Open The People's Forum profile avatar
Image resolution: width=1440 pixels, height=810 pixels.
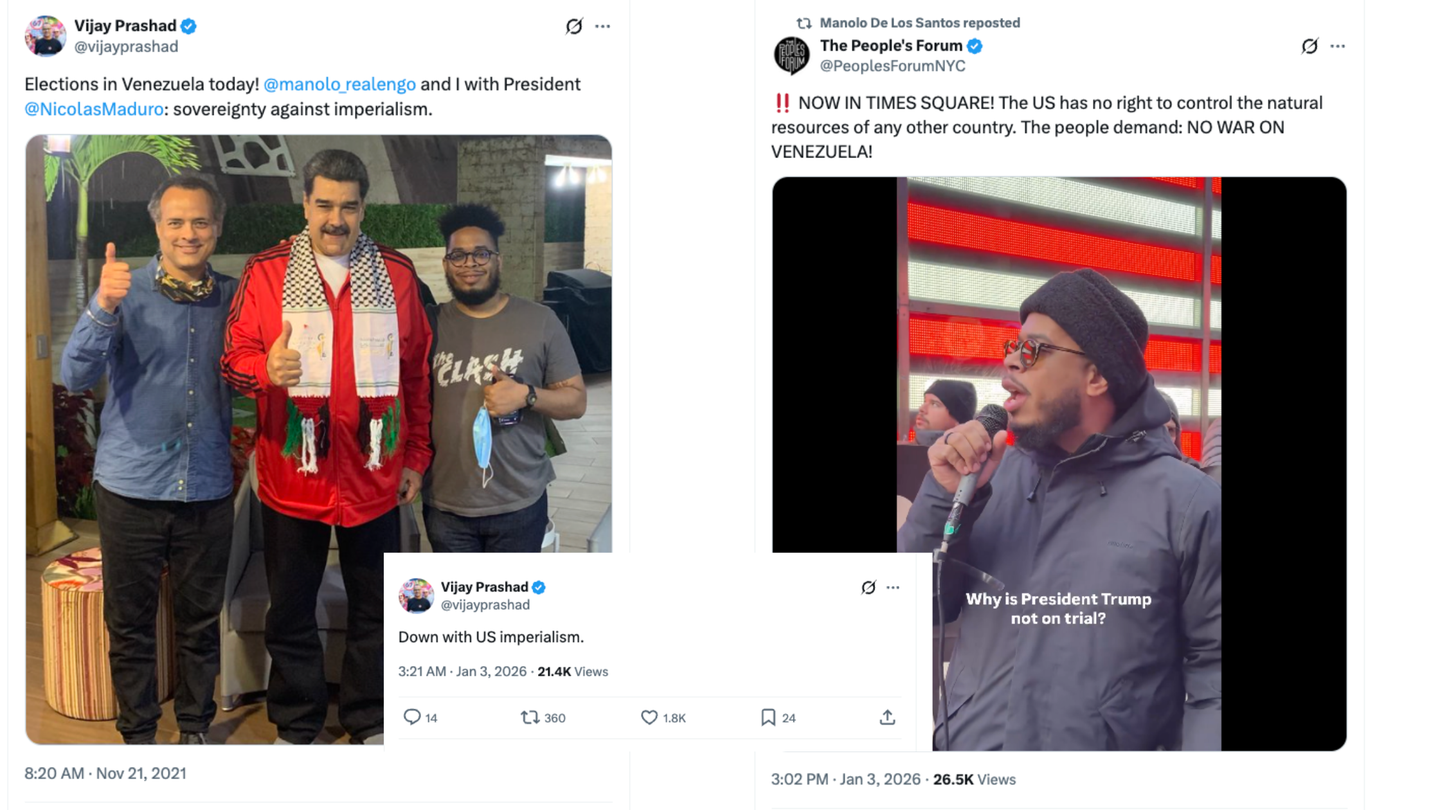click(792, 55)
